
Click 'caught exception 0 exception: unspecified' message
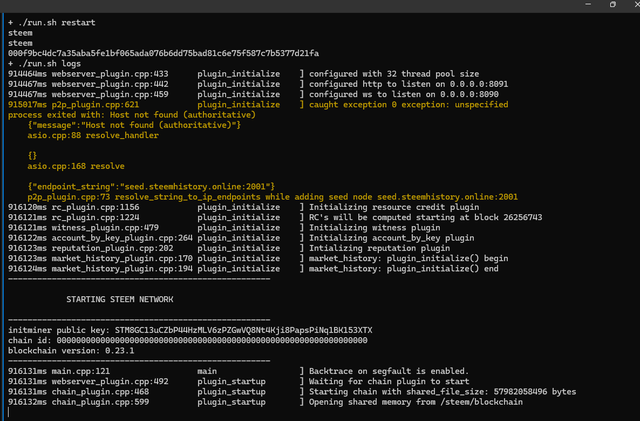pyautogui.click(x=408, y=105)
